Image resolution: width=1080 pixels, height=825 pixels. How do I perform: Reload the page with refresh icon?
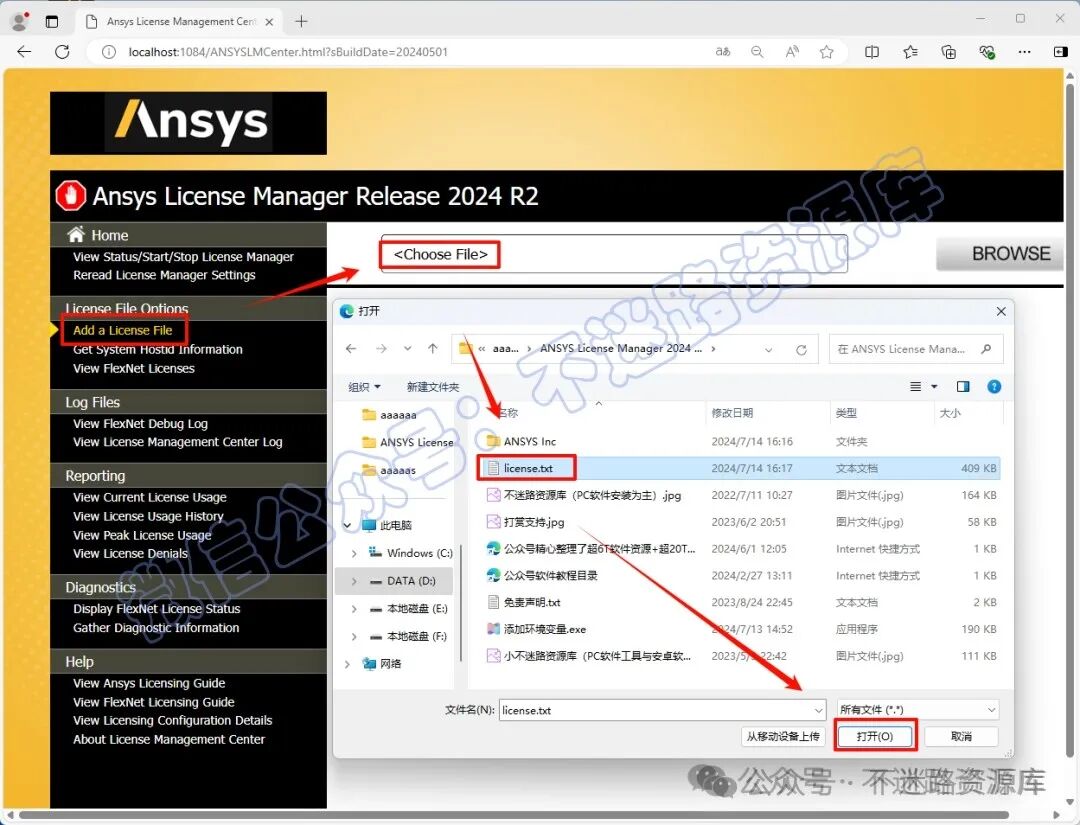(62, 52)
